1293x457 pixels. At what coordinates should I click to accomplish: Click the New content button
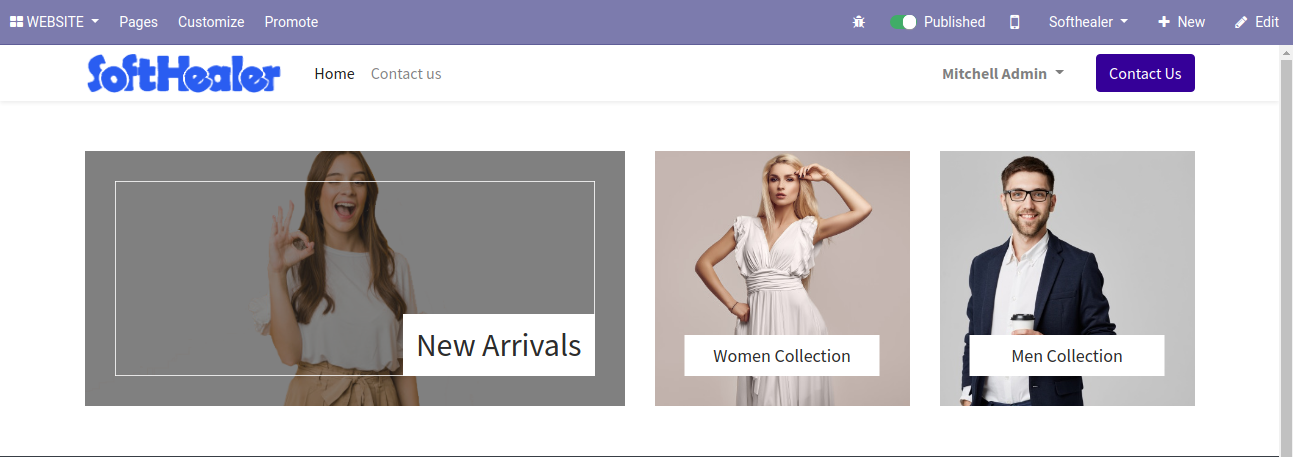[1181, 22]
